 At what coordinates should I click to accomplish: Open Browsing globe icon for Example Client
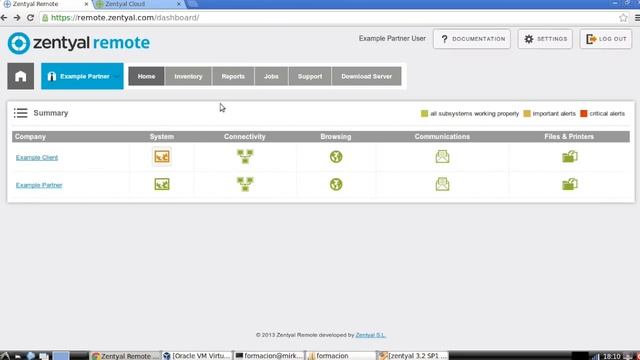point(336,157)
